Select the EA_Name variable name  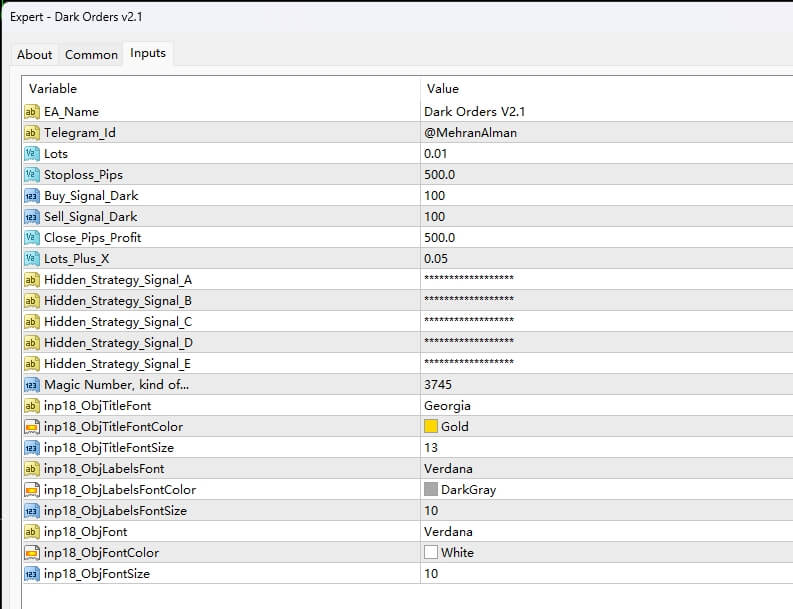pos(71,112)
